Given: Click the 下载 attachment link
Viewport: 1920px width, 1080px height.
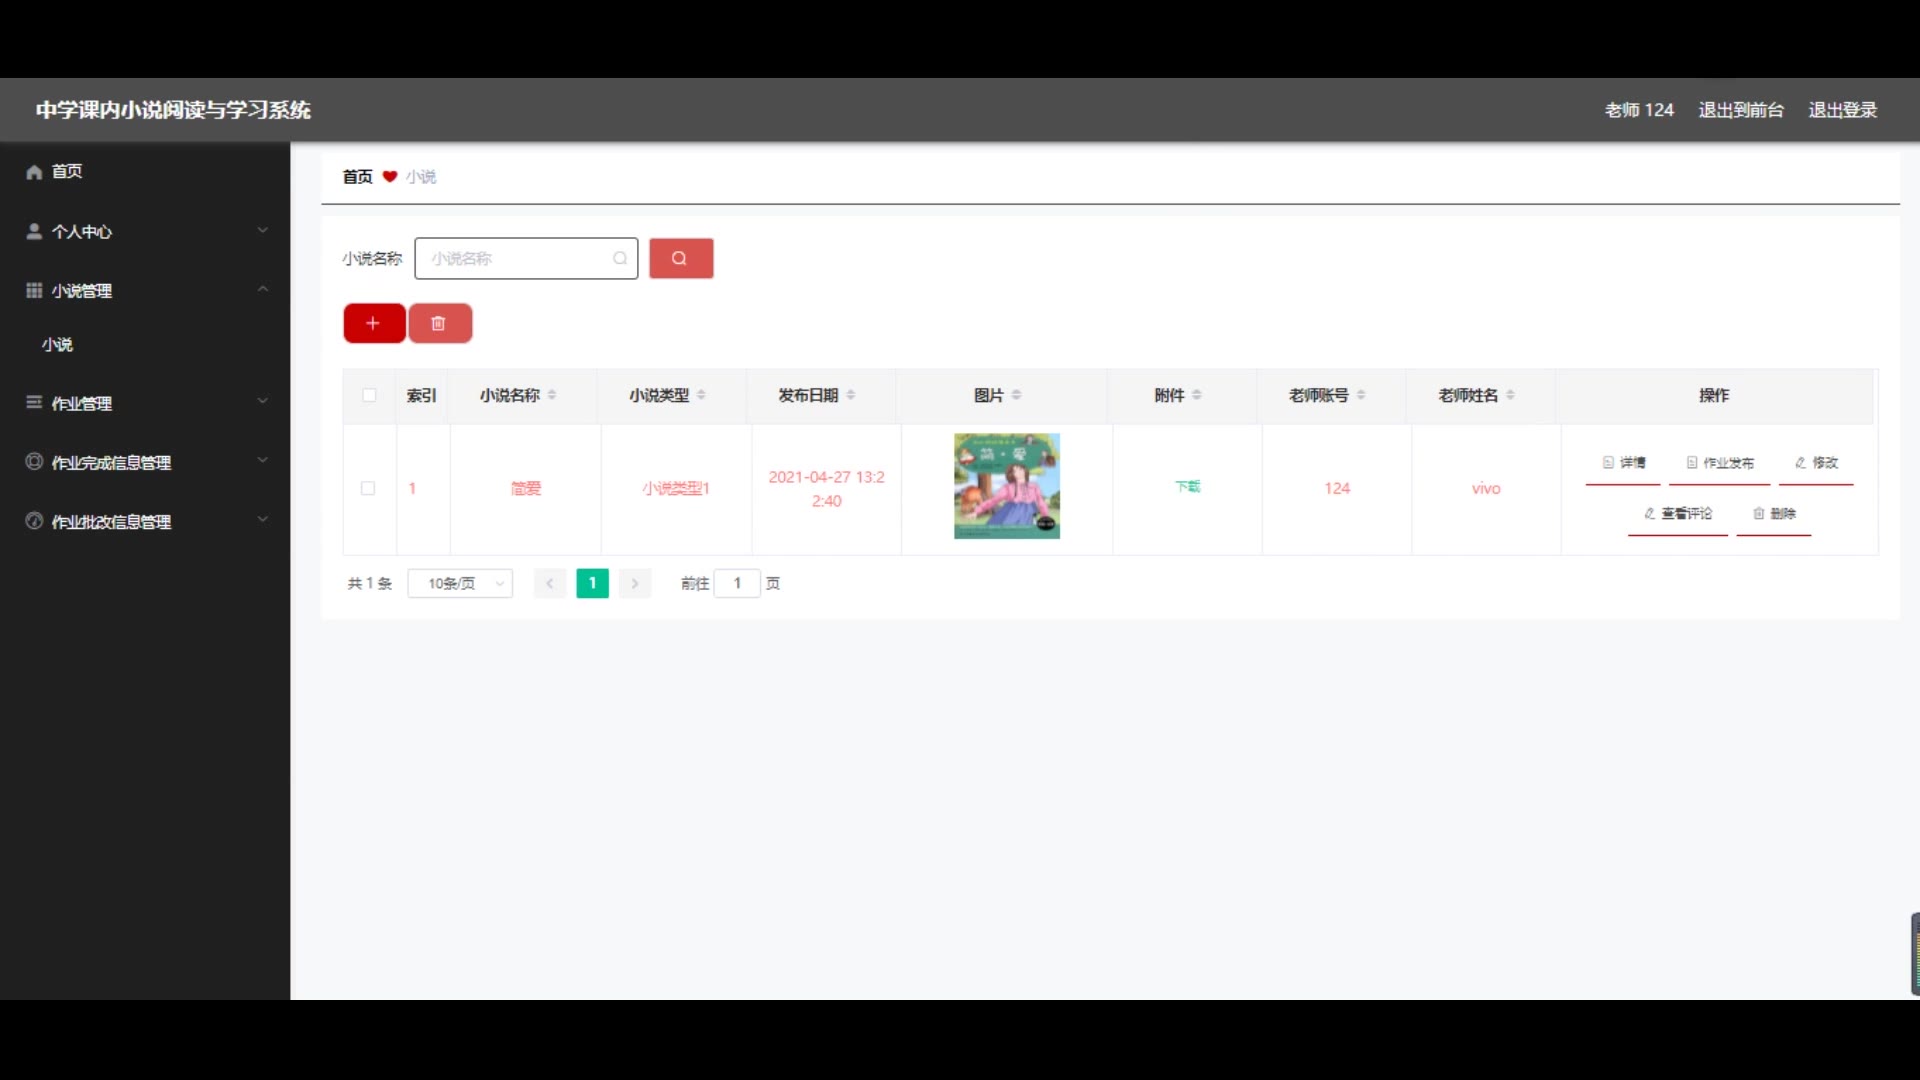Looking at the screenshot, I should pyautogui.click(x=1188, y=487).
